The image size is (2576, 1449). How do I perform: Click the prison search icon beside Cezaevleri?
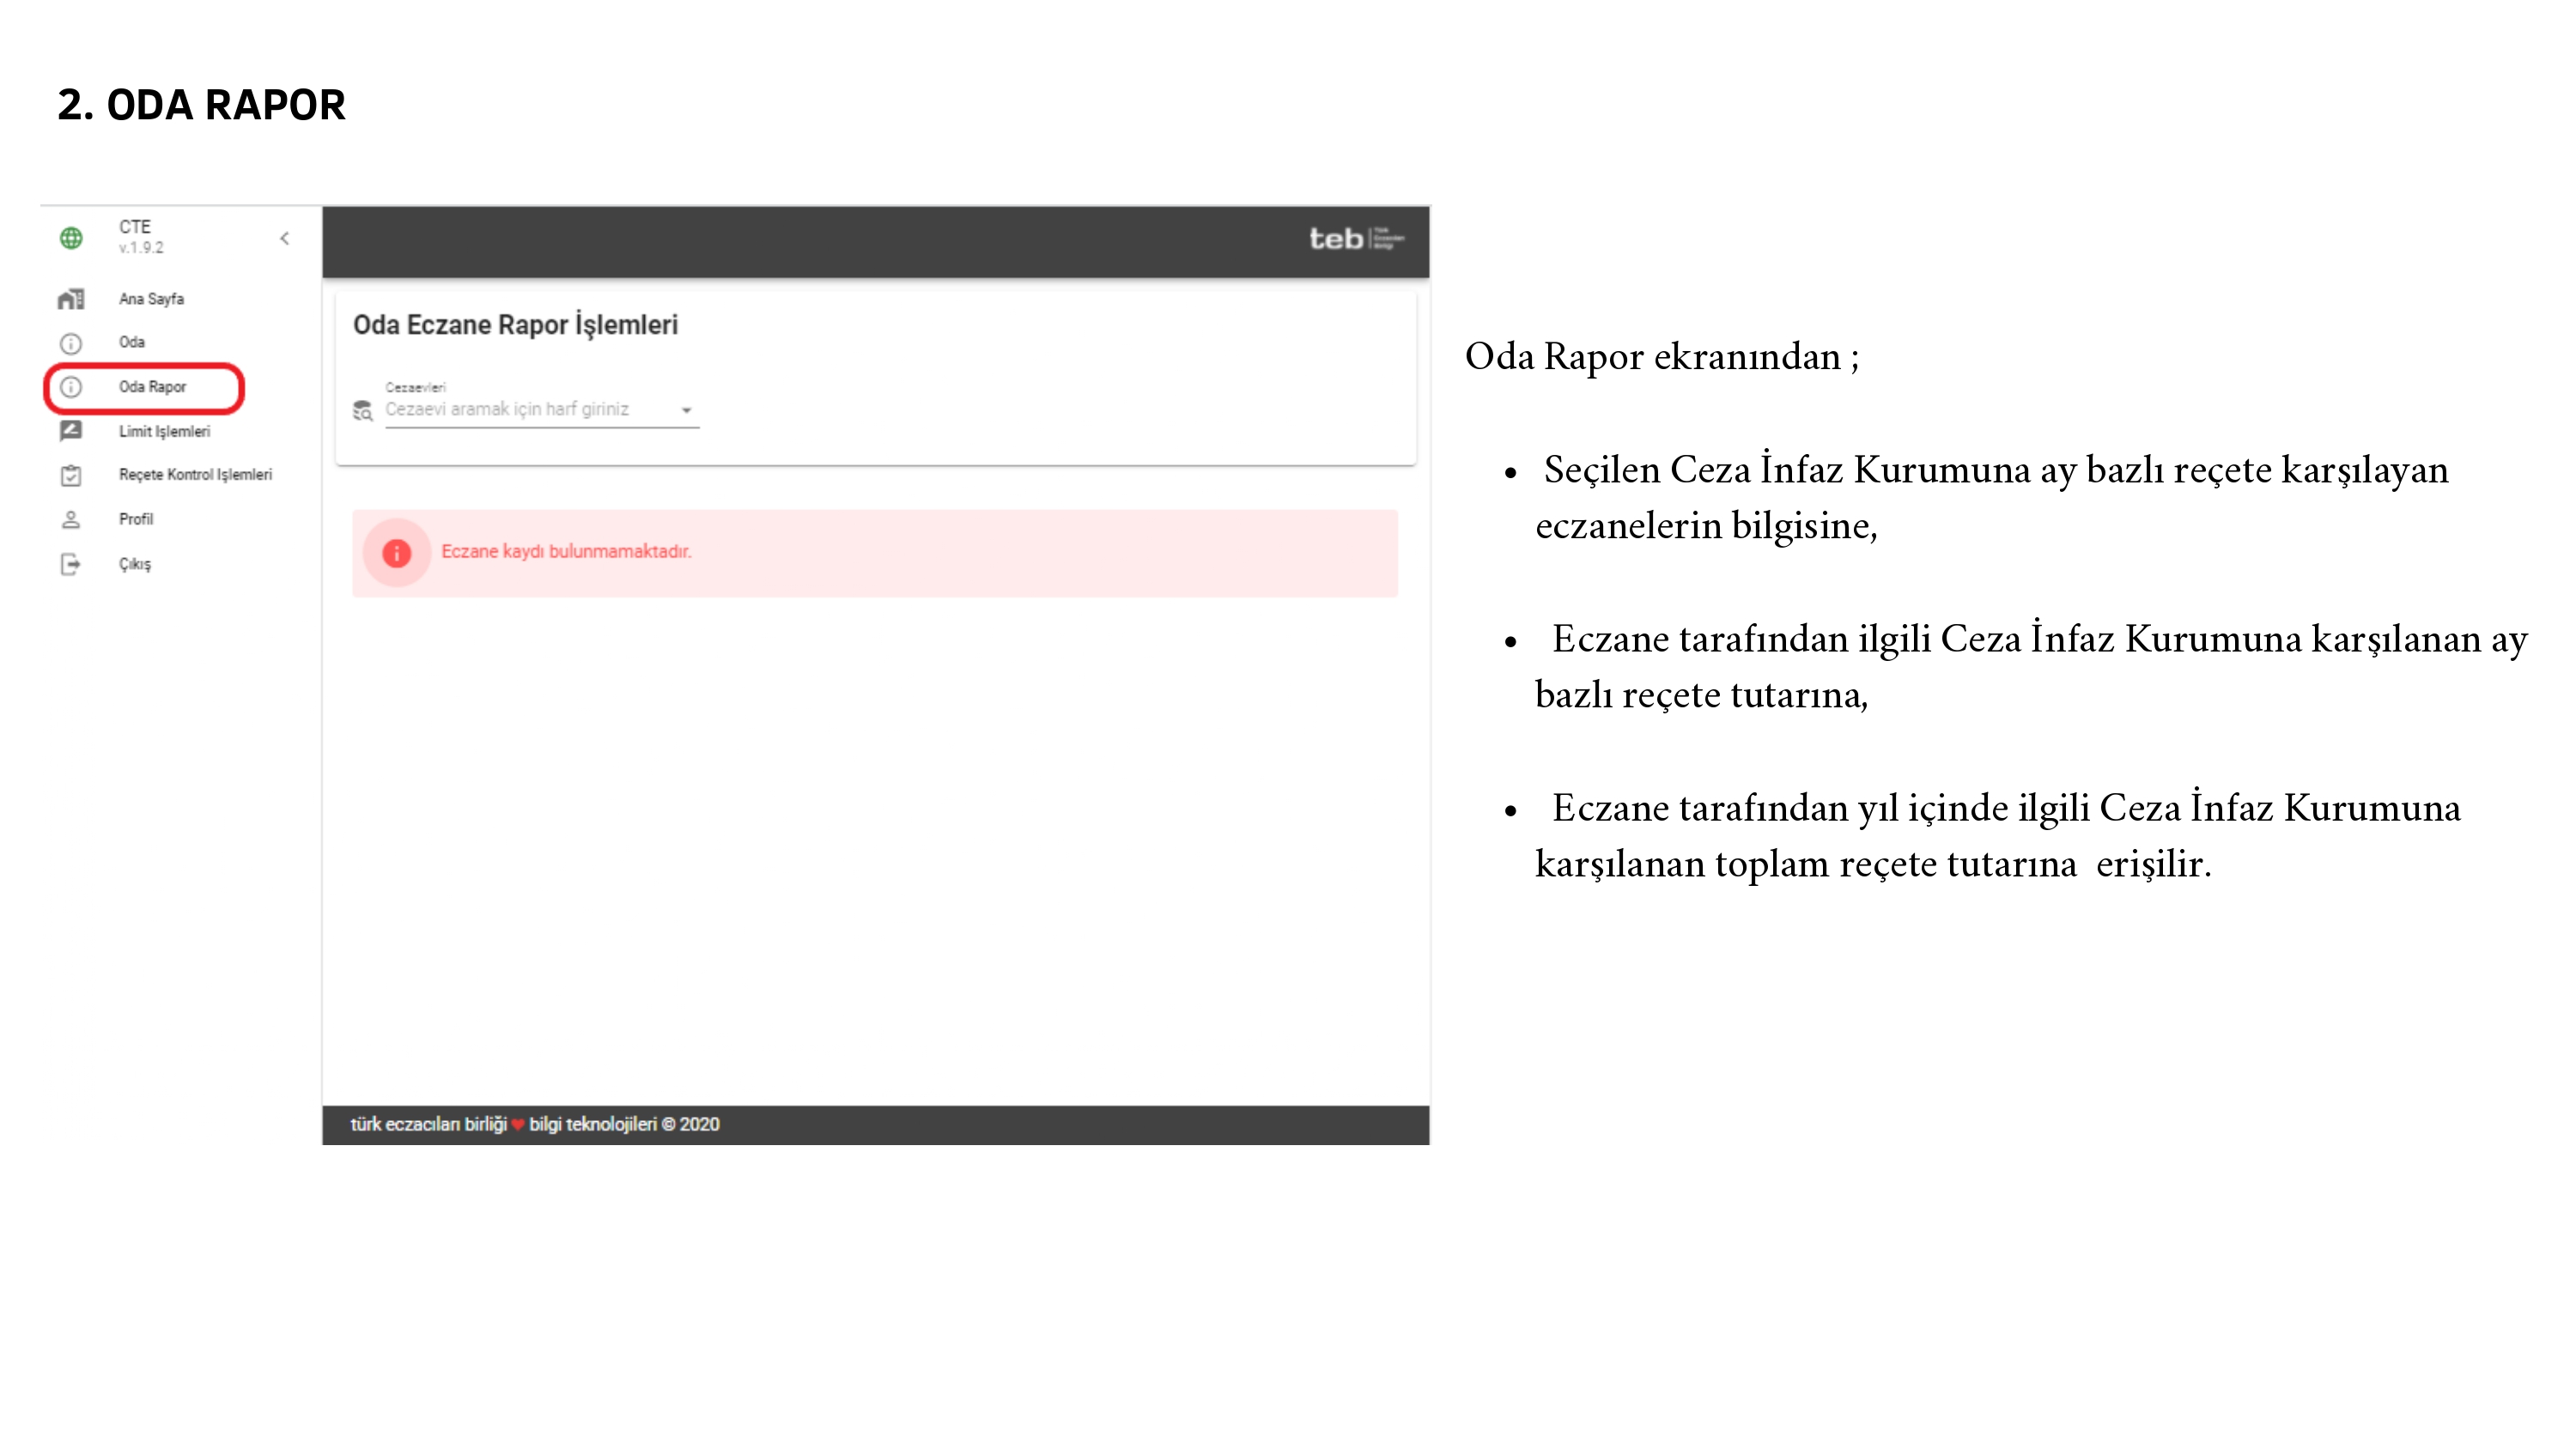(x=363, y=410)
